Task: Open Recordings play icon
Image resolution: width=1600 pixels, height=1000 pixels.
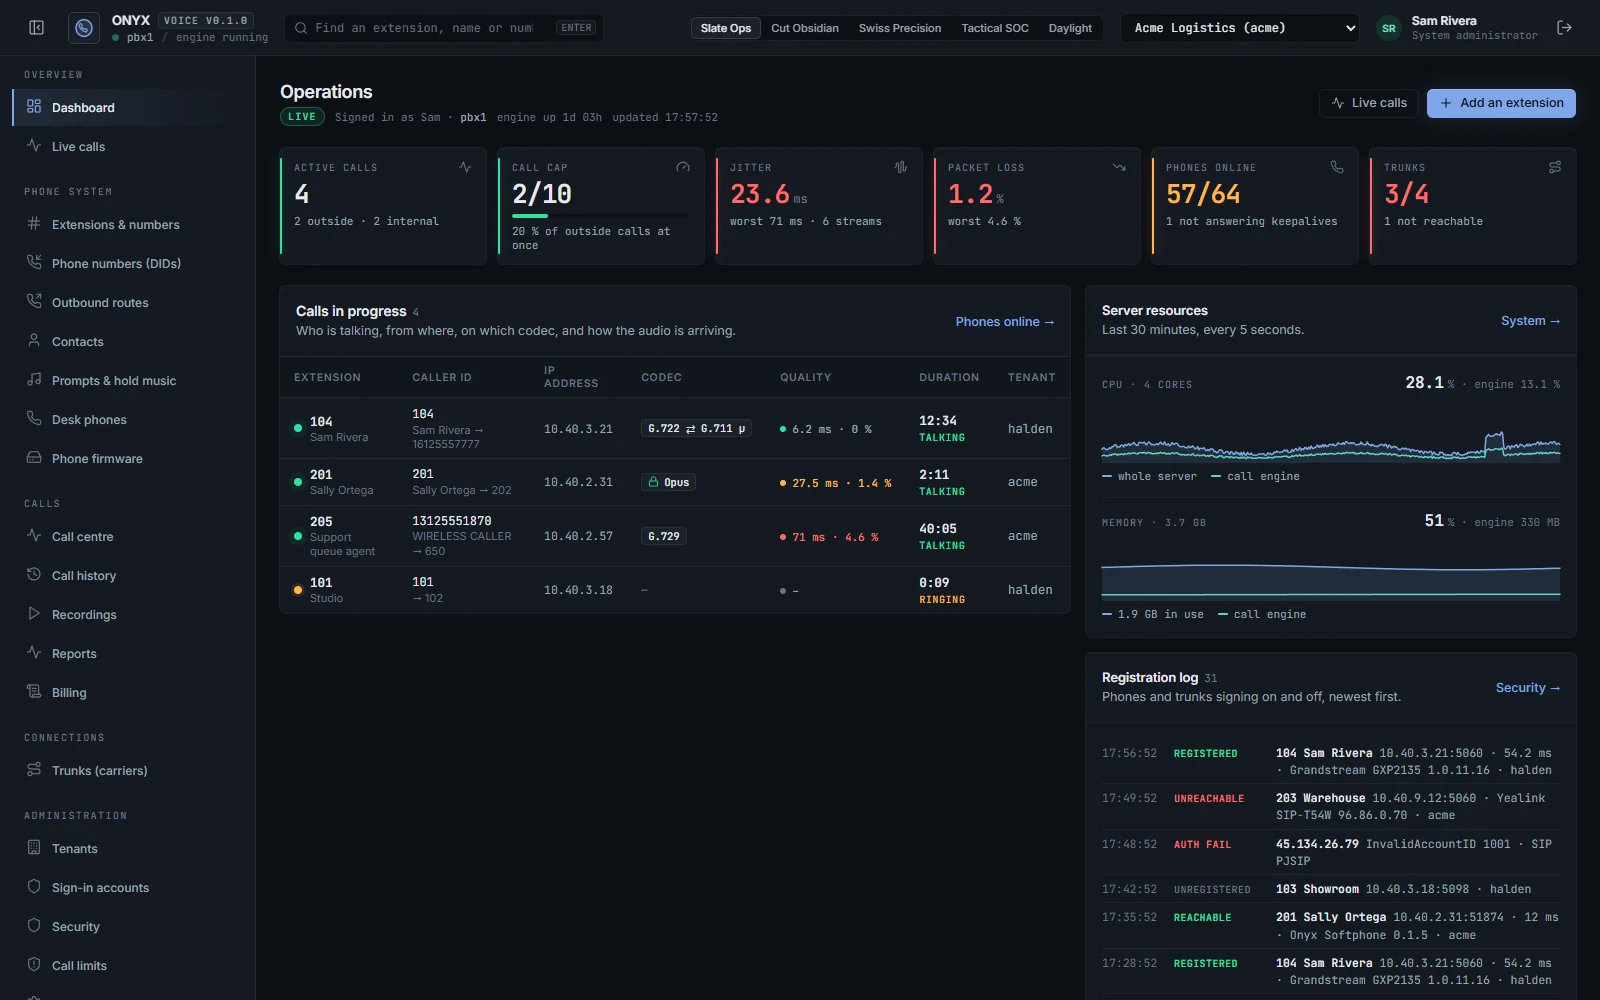Action: [x=34, y=614]
